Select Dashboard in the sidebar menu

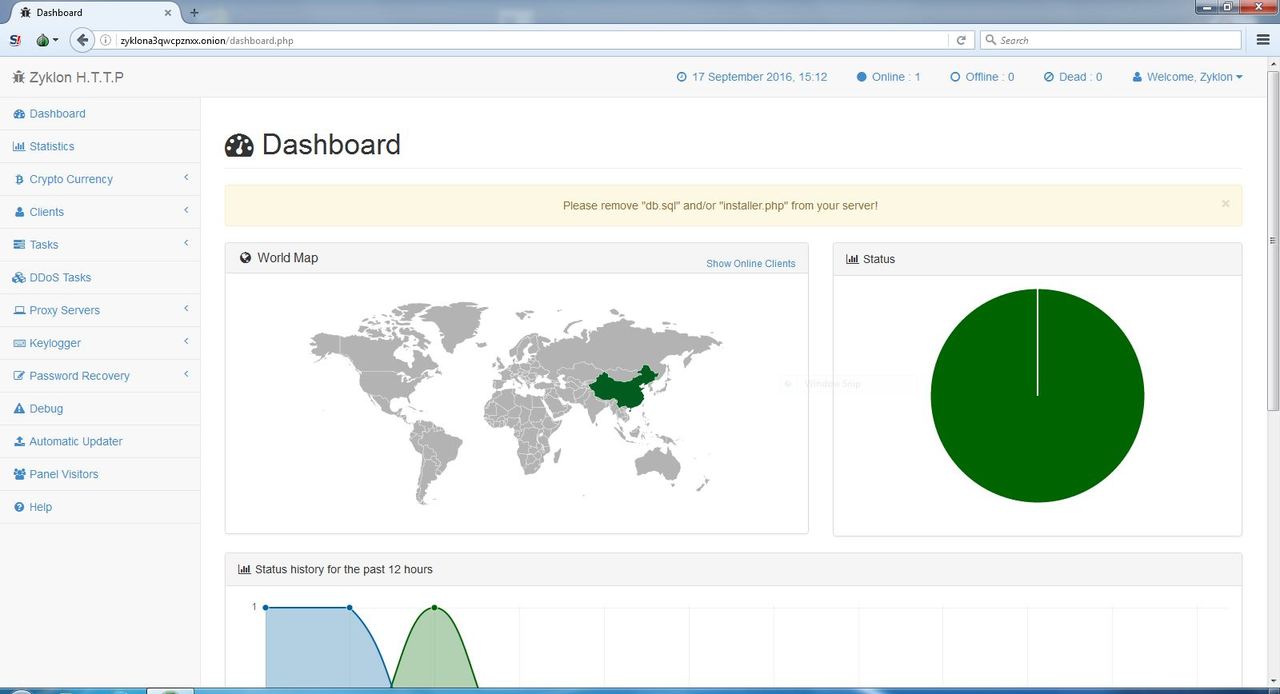(x=57, y=114)
